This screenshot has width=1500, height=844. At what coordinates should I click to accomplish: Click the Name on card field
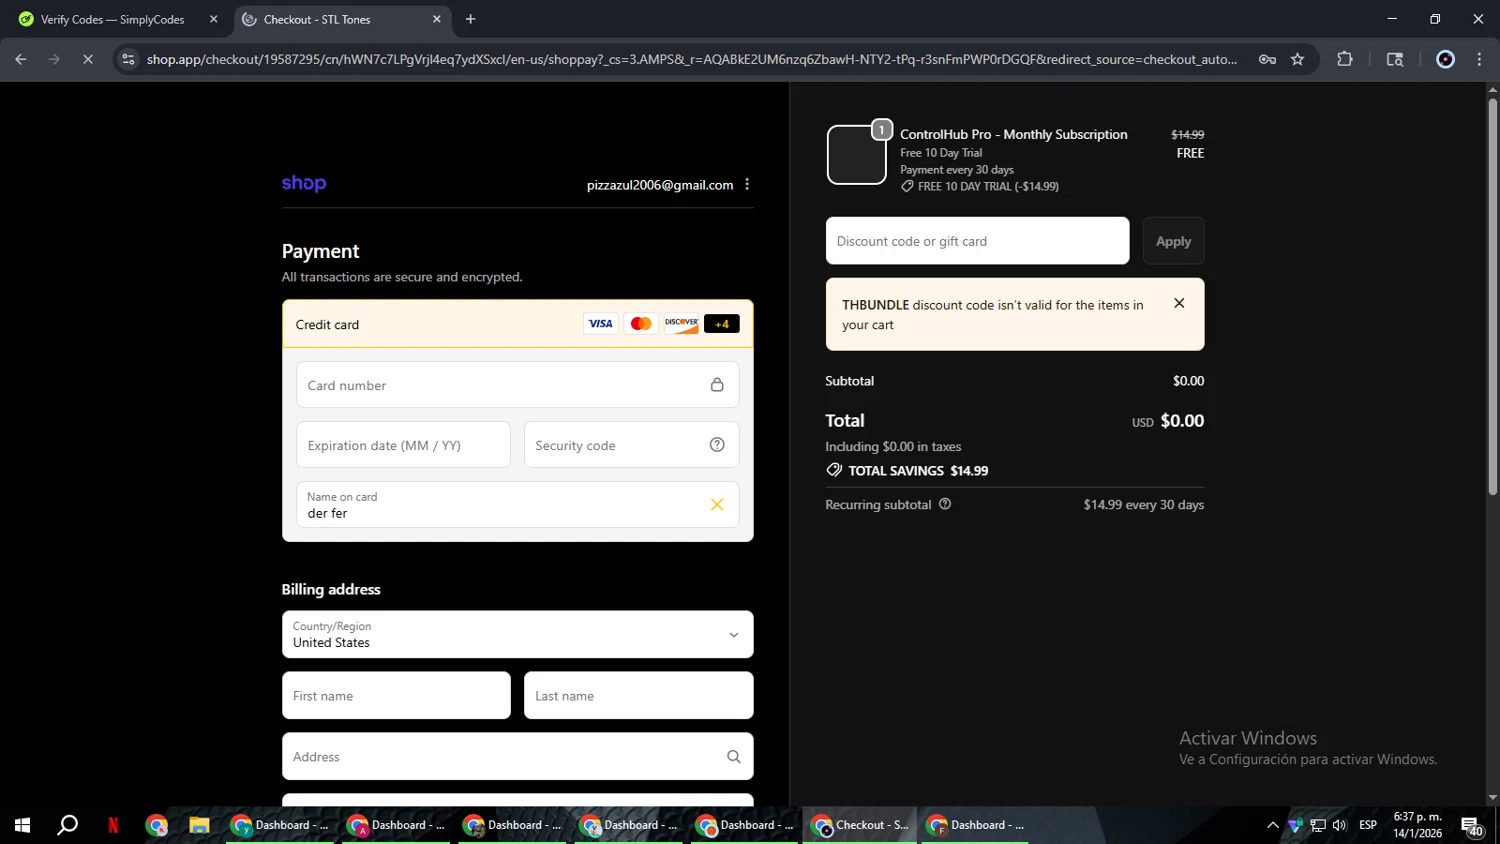[x=518, y=505]
